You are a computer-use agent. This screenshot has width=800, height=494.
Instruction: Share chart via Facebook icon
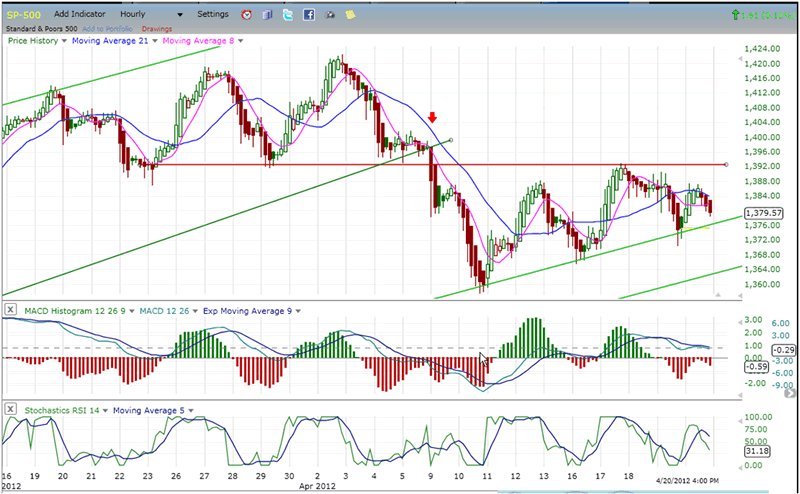[309, 16]
